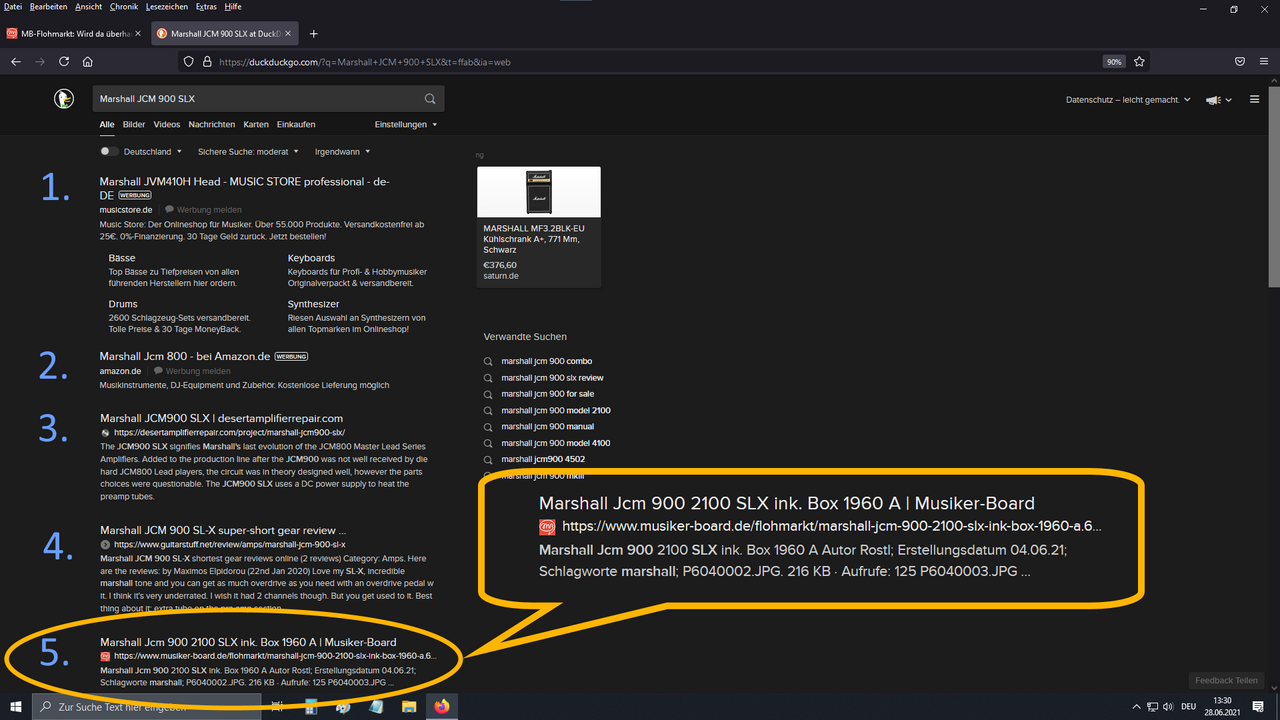Click the megaphone icon near Datenschutz

[1214, 100]
